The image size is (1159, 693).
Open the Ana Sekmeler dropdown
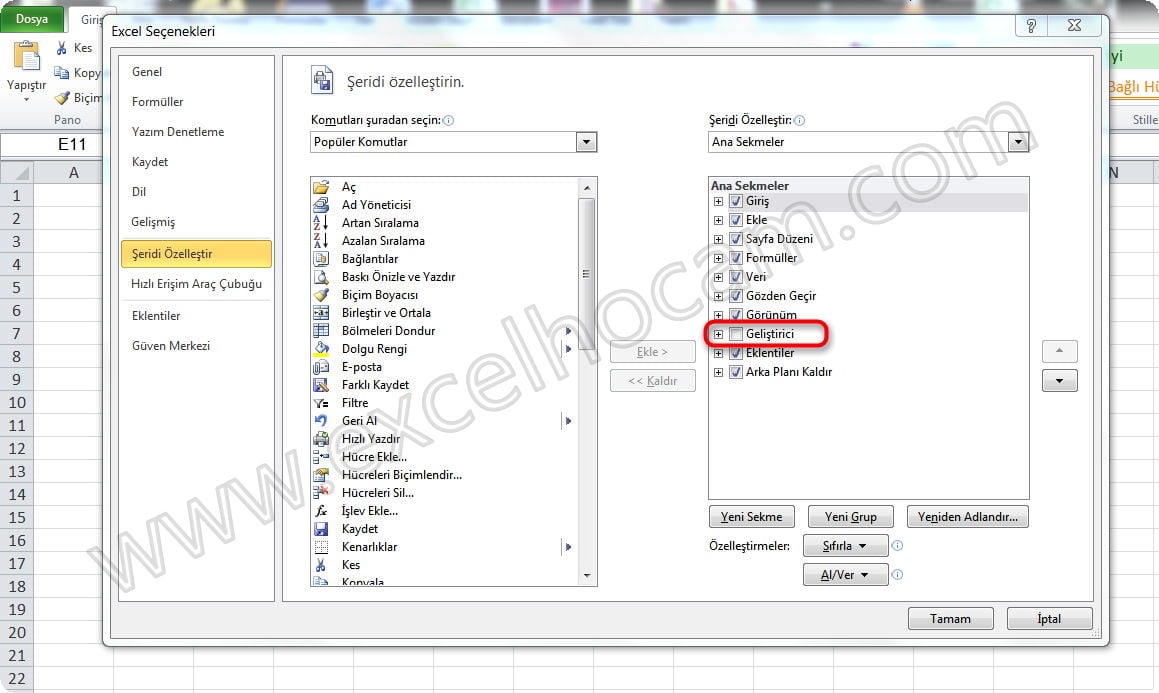click(1018, 142)
